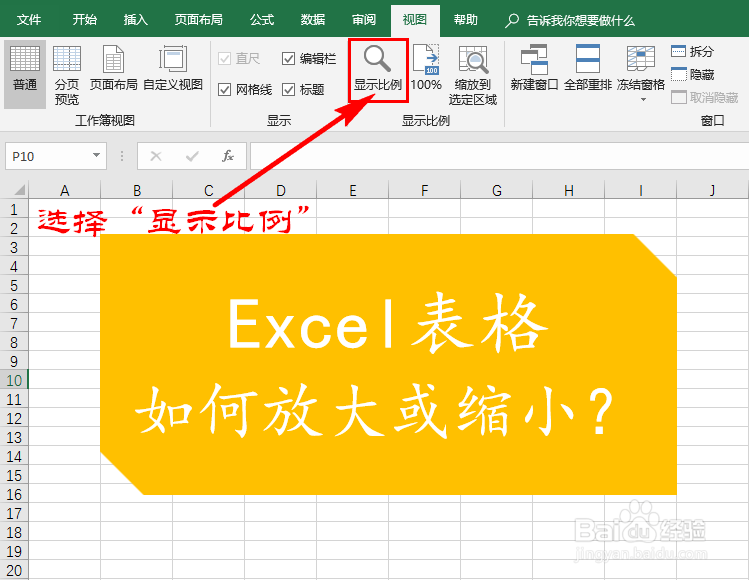
Task: Expand the Name Box dropdown arrow
Action: (96, 156)
